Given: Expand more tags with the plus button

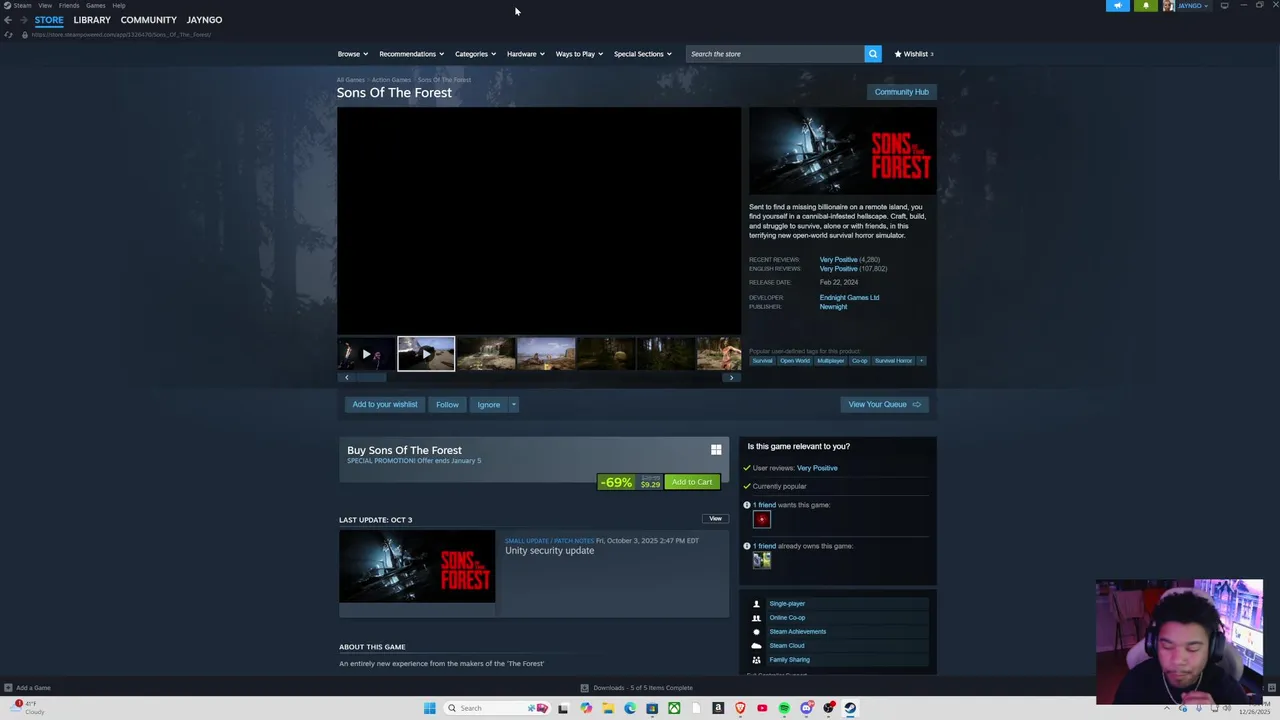Looking at the screenshot, I should coord(921,361).
